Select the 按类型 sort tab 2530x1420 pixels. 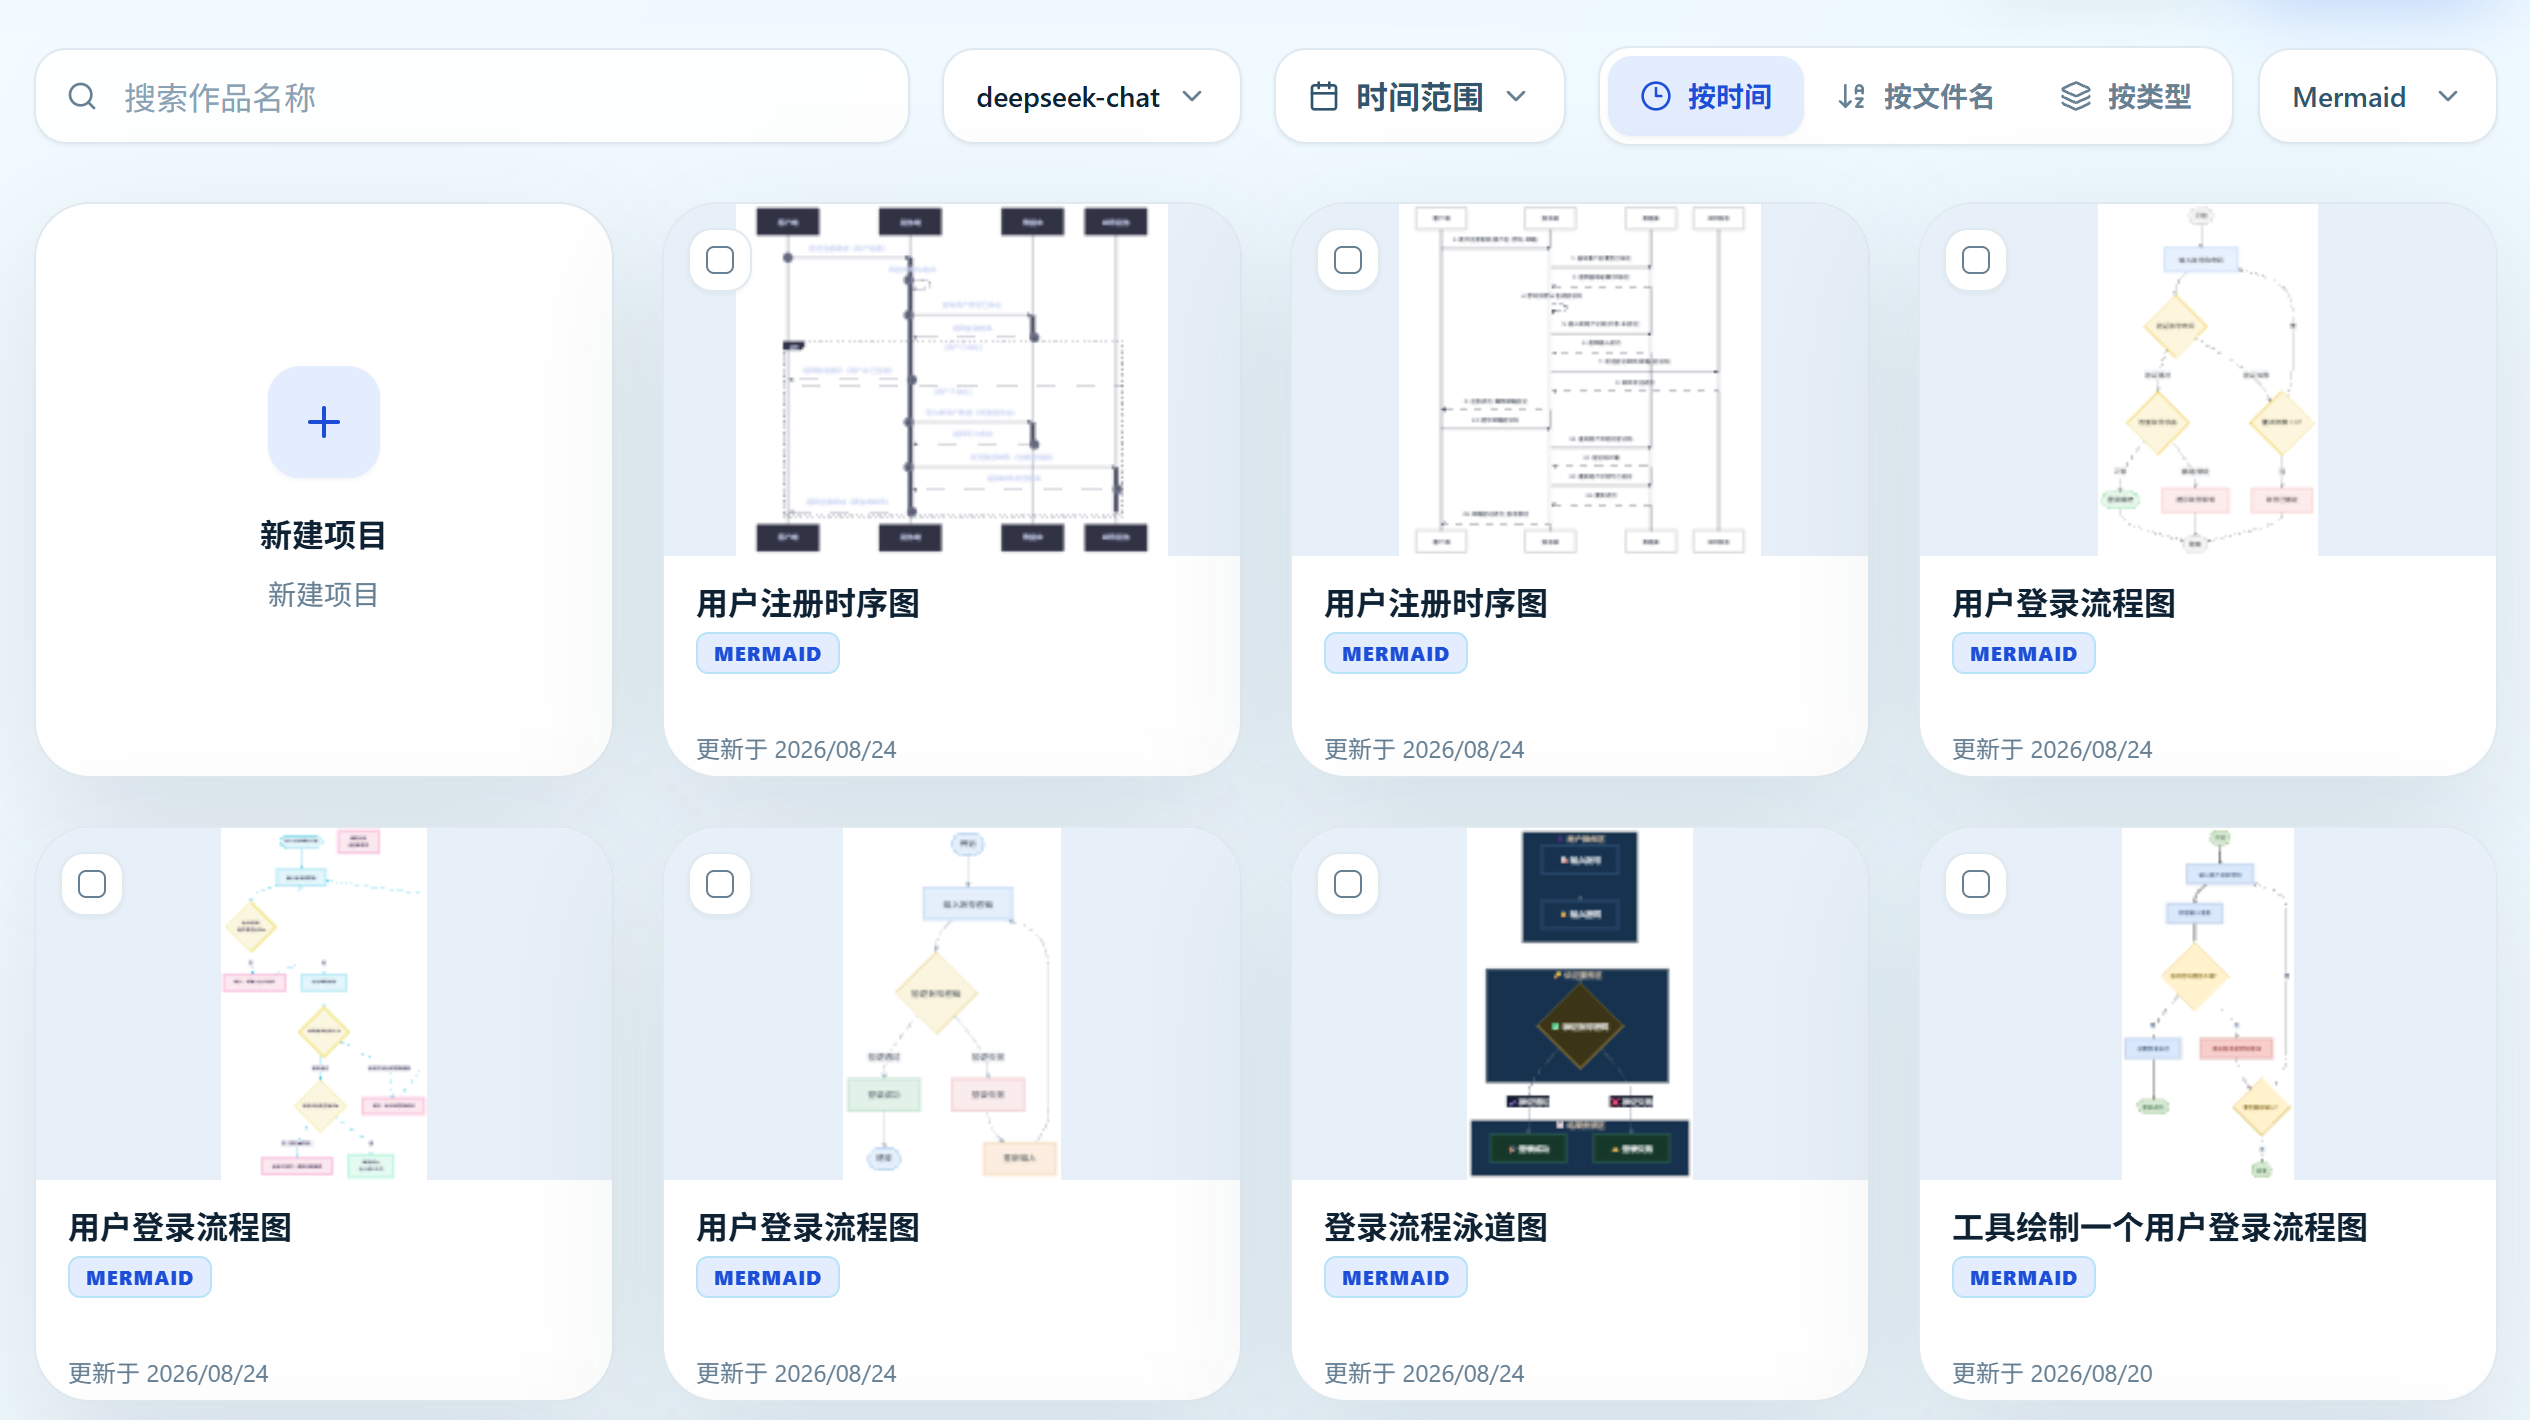pos(2126,96)
